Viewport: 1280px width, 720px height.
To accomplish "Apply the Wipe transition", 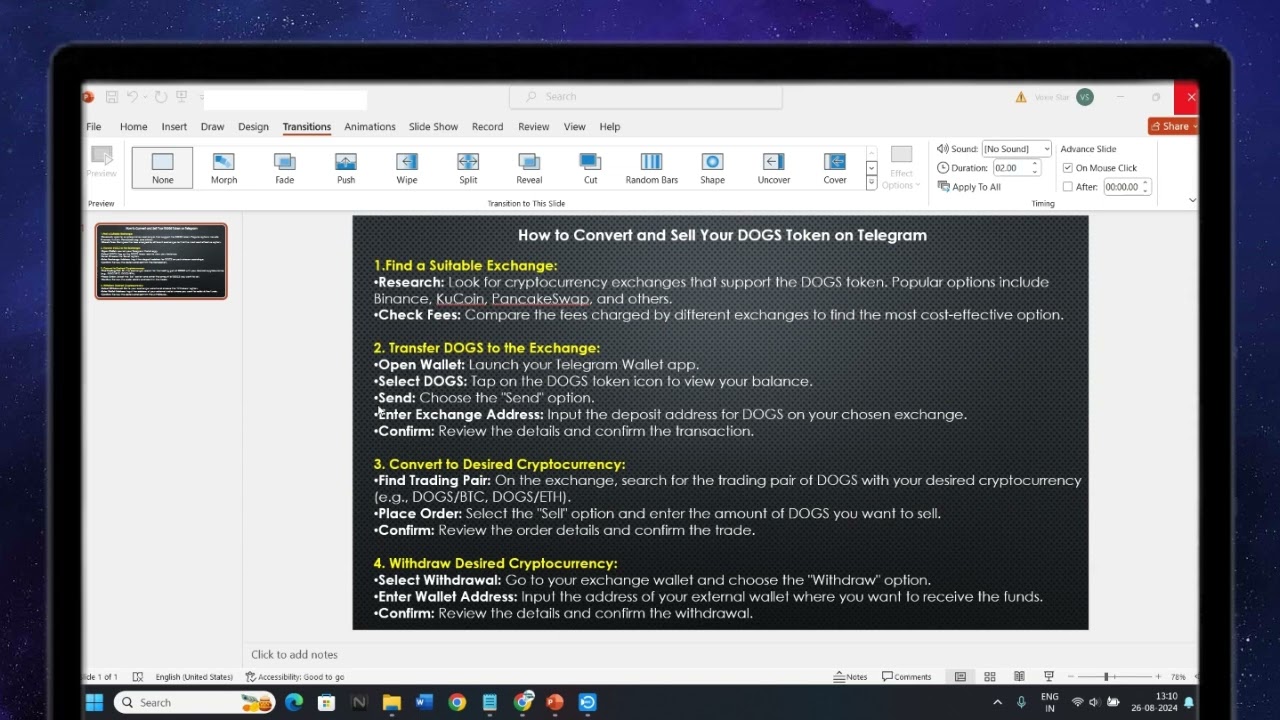I will click(x=407, y=168).
